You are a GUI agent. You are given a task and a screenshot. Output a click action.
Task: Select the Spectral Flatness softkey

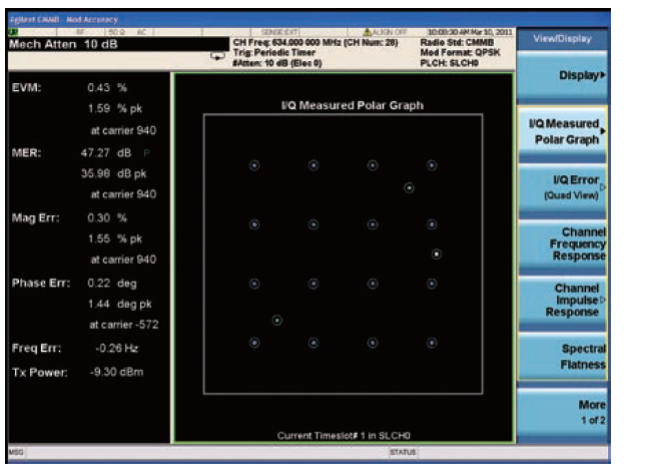click(x=562, y=356)
